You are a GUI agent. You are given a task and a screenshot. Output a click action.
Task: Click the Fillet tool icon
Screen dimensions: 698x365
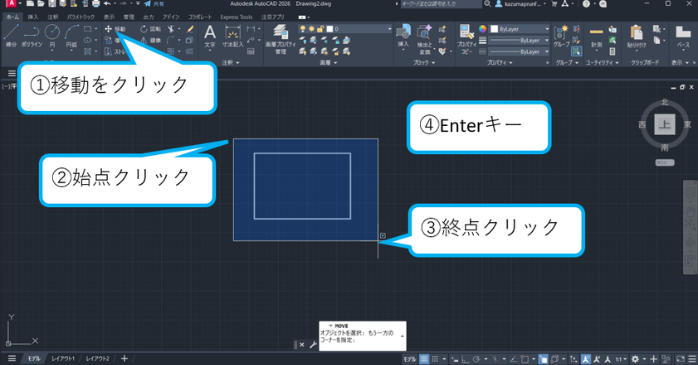click(171, 40)
